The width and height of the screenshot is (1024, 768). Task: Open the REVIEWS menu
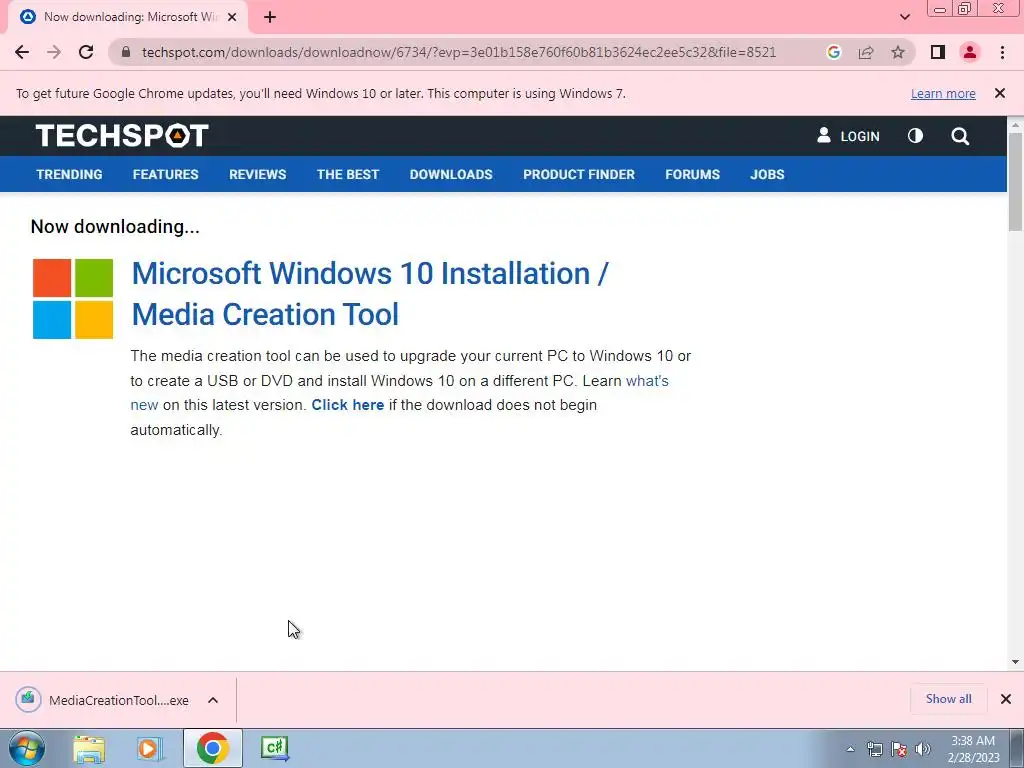(x=257, y=174)
